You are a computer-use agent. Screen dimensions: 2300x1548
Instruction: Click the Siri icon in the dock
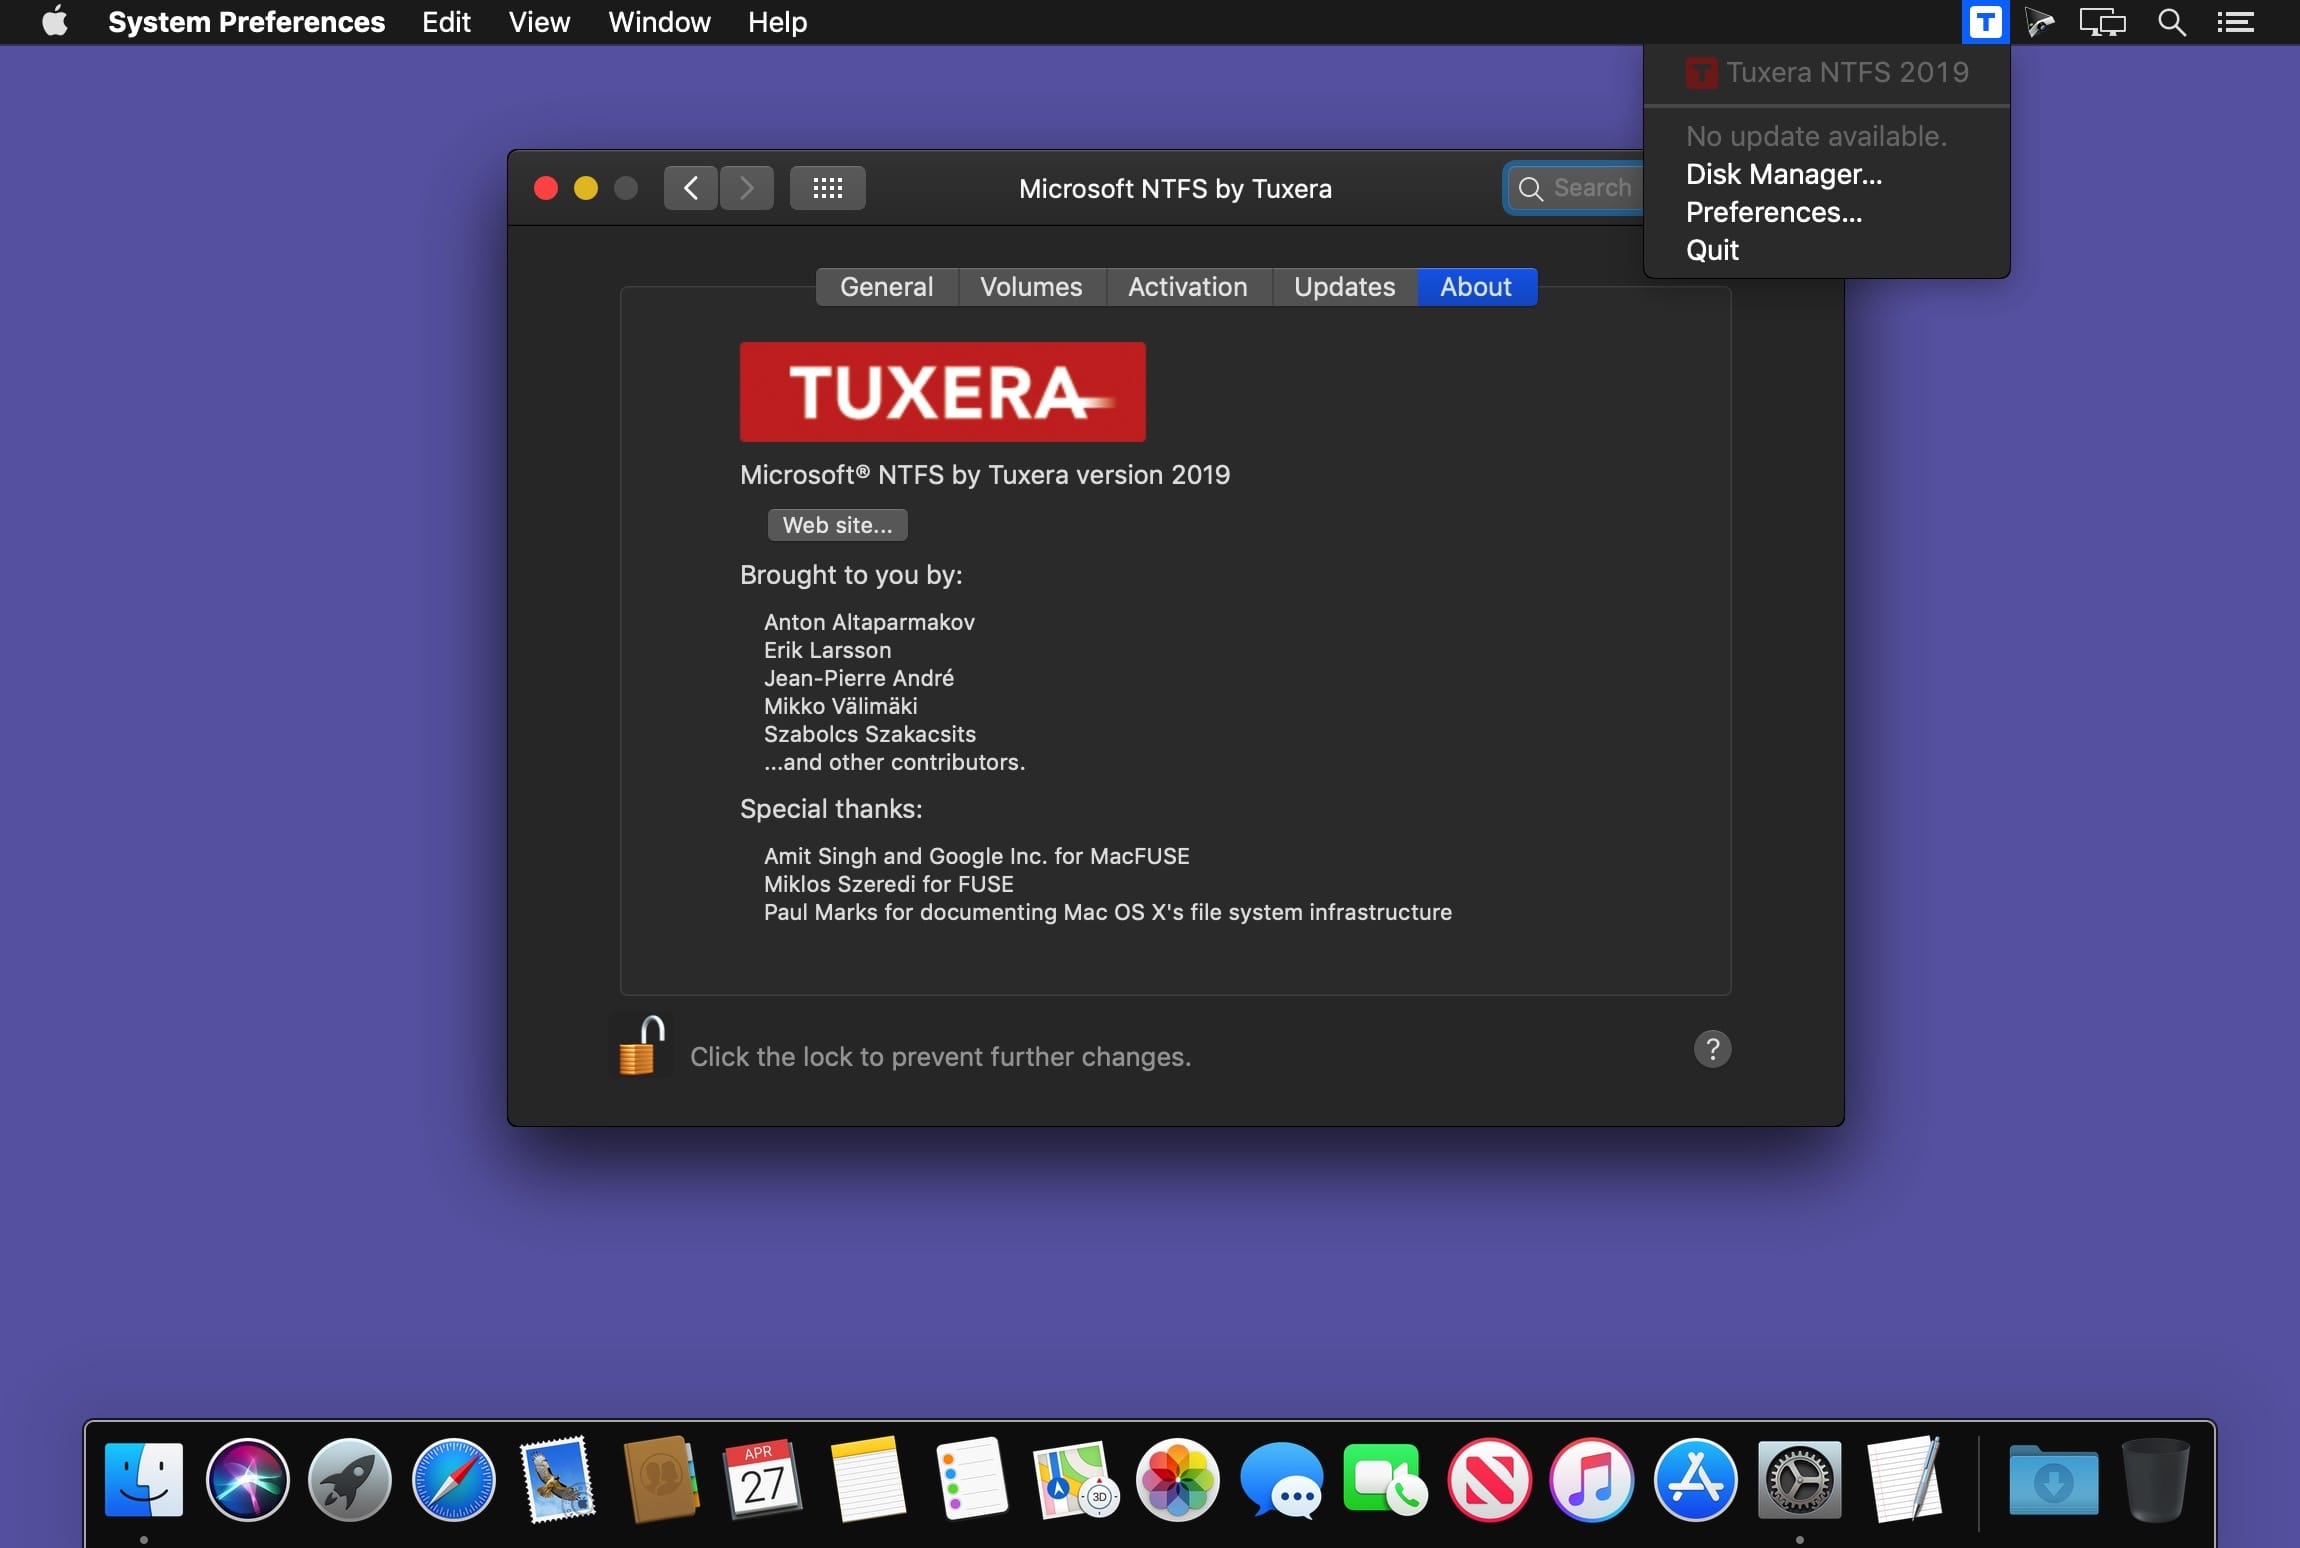point(247,1479)
